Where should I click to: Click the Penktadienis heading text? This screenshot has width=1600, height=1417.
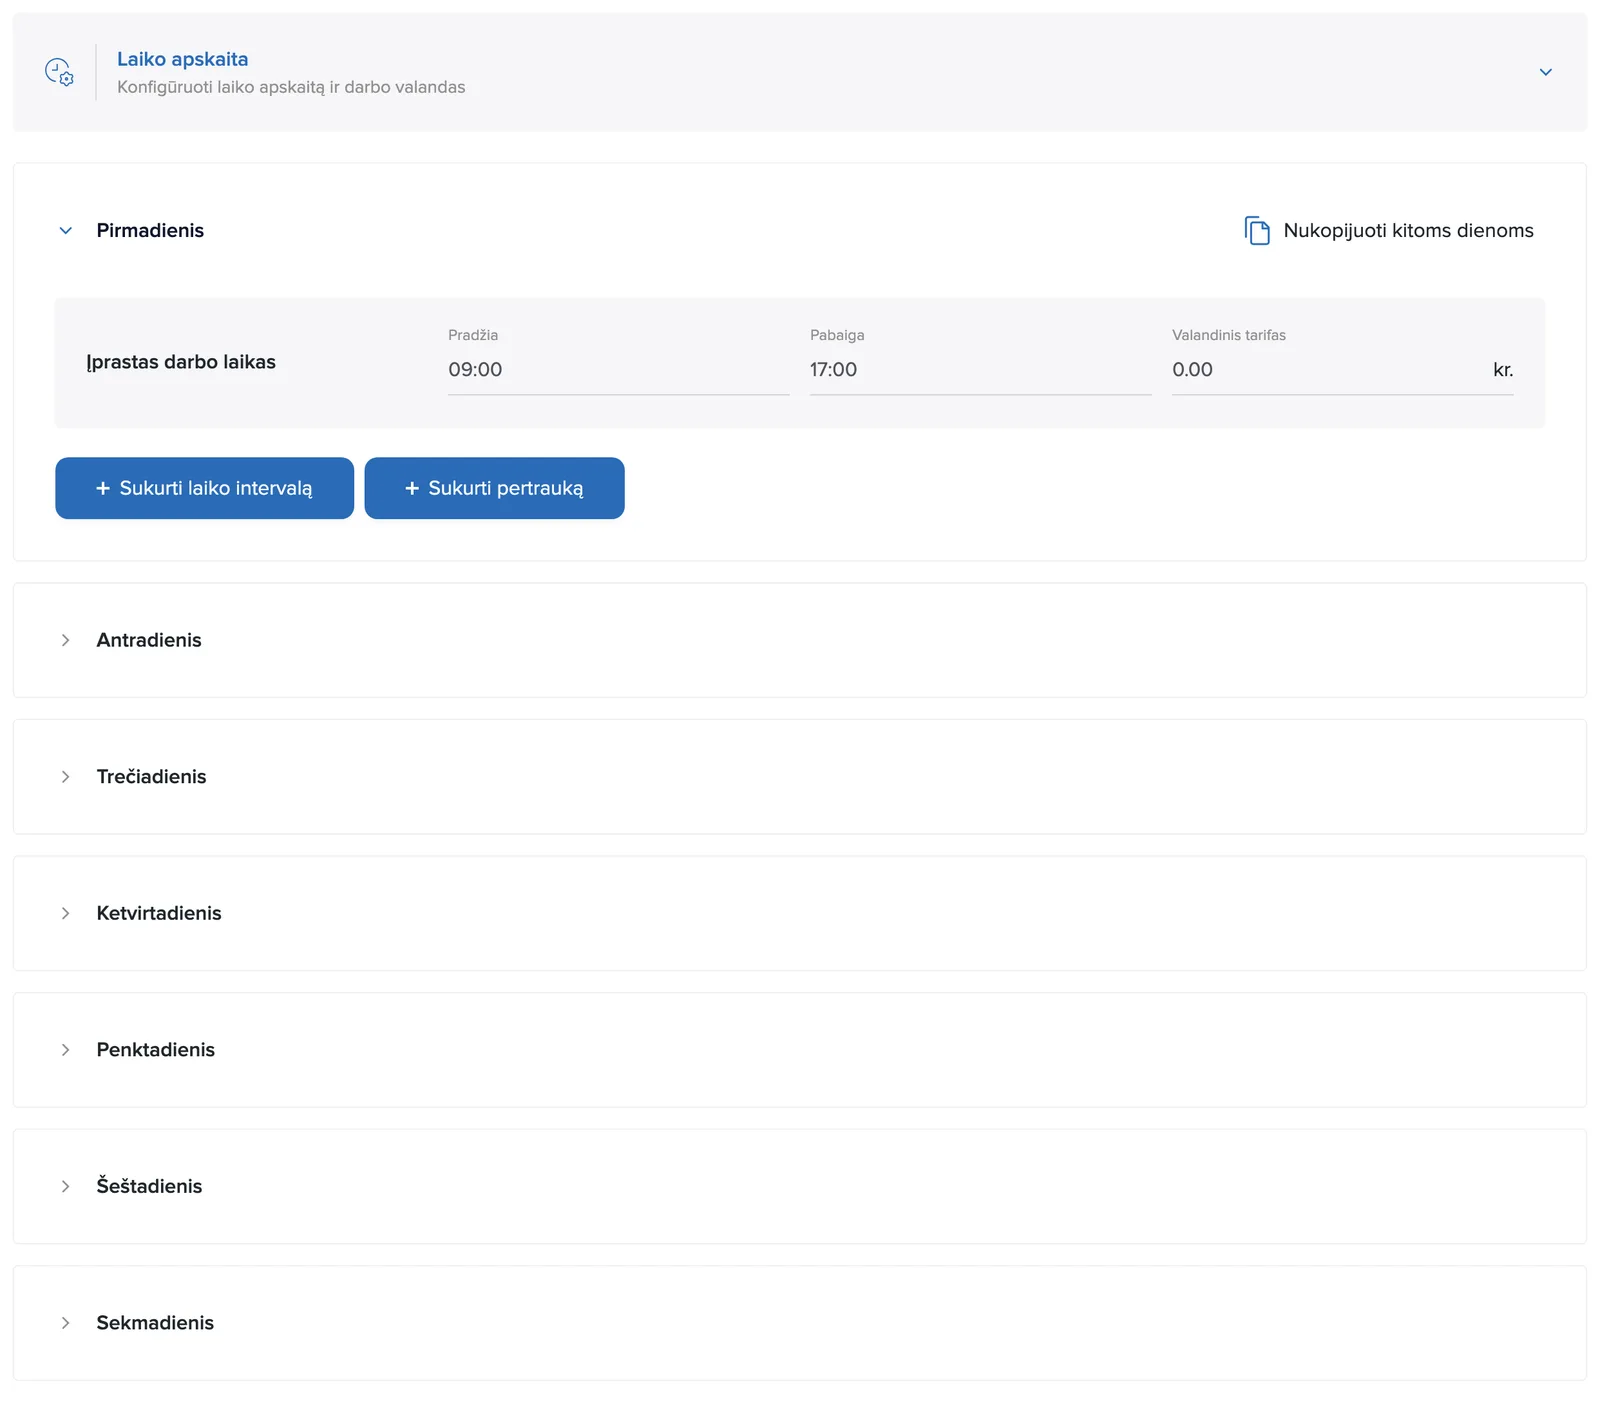(x=155, y=1050)
